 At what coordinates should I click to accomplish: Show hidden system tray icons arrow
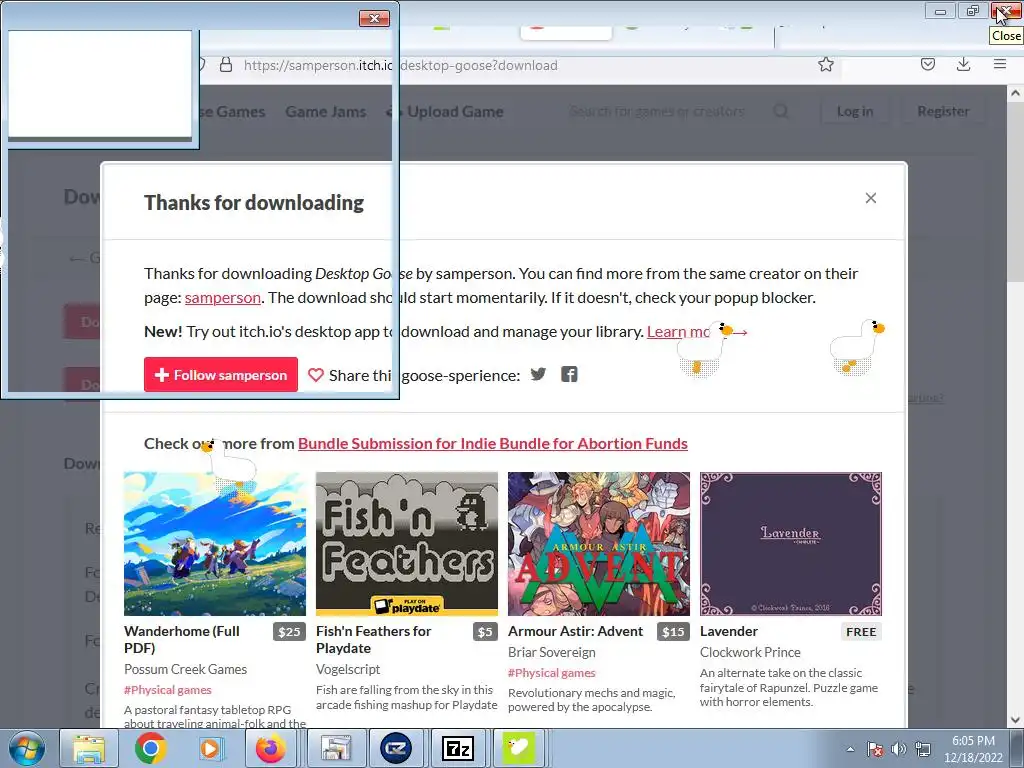point(850,749)
